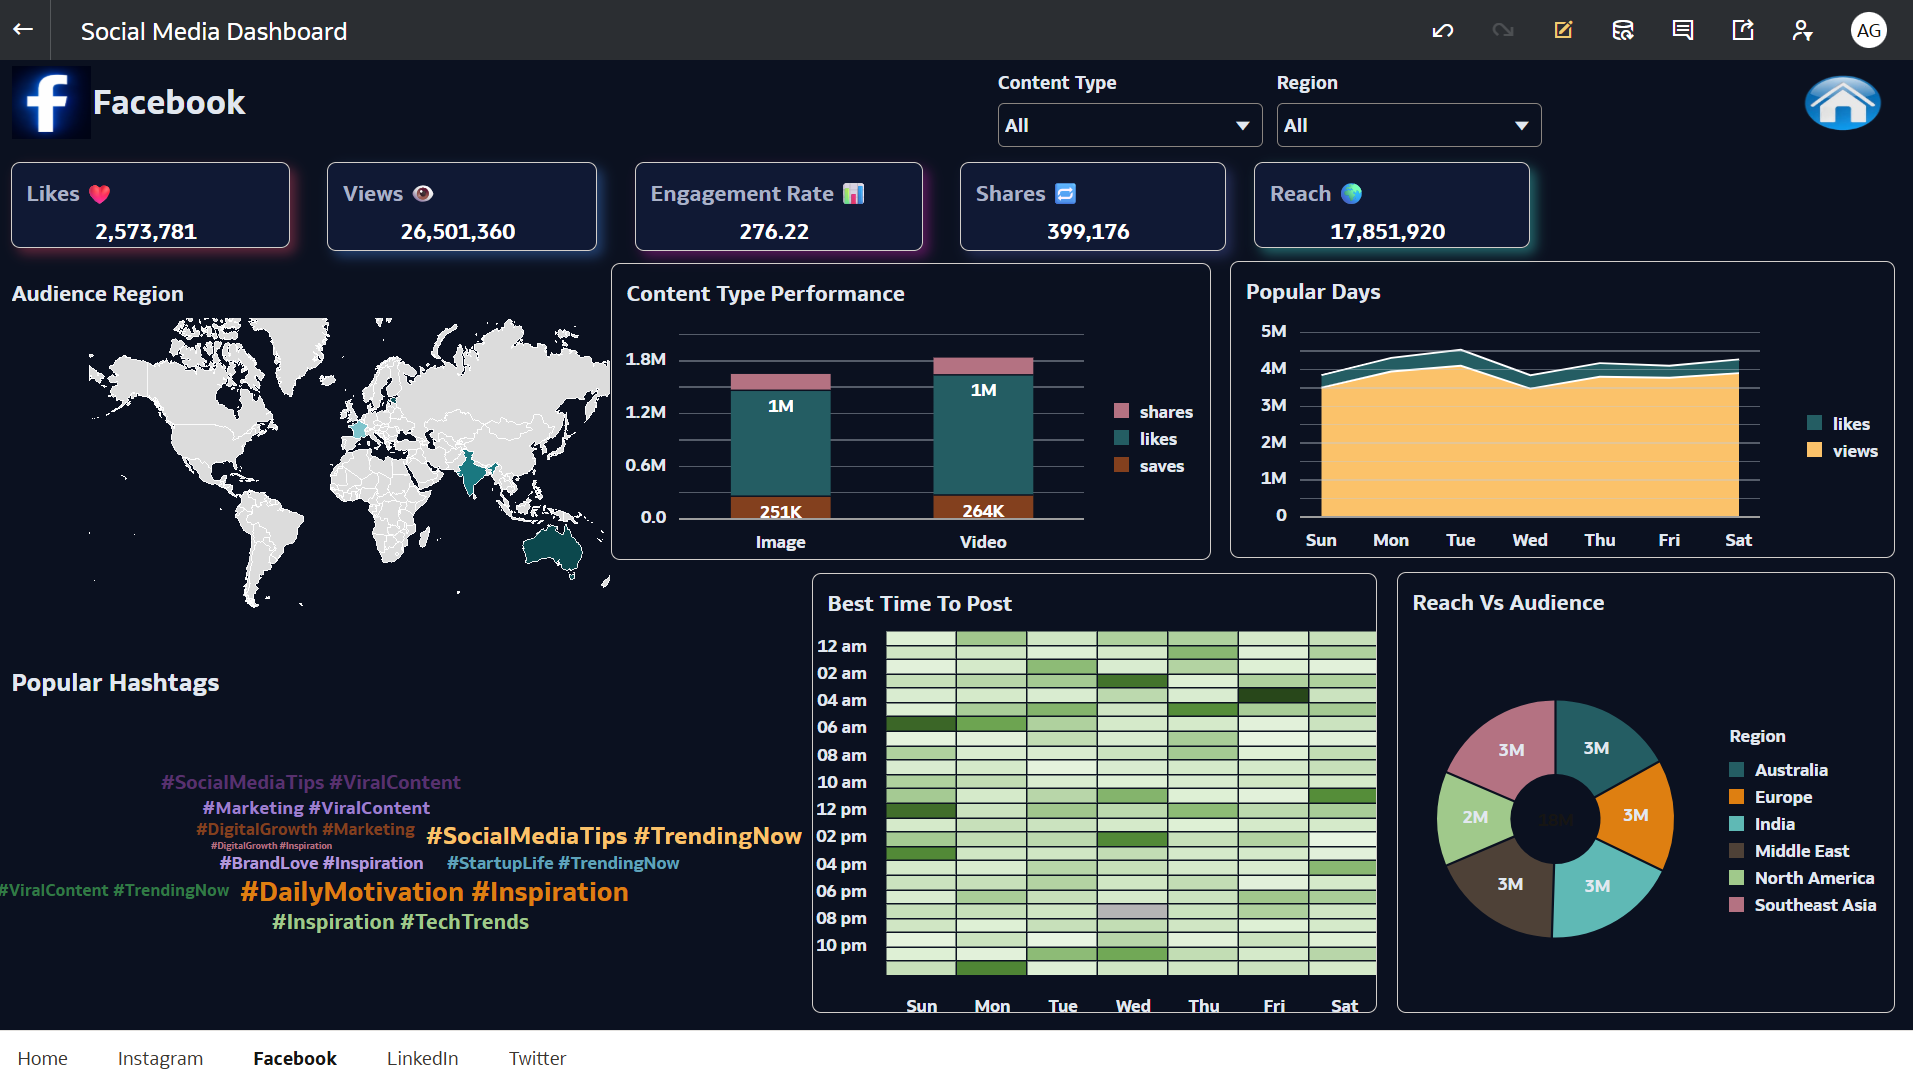Click the Reach Vs Audience title
This screenshot has width=1913, height=1075.
pyautogui.click(x=1508, y=602)
